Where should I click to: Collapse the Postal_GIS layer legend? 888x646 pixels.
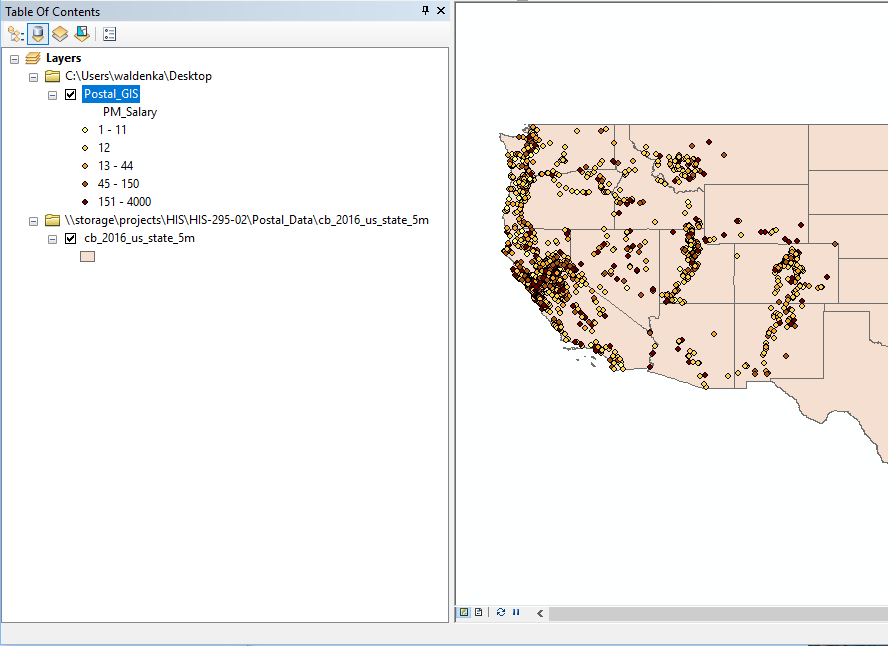pos(52,95)
